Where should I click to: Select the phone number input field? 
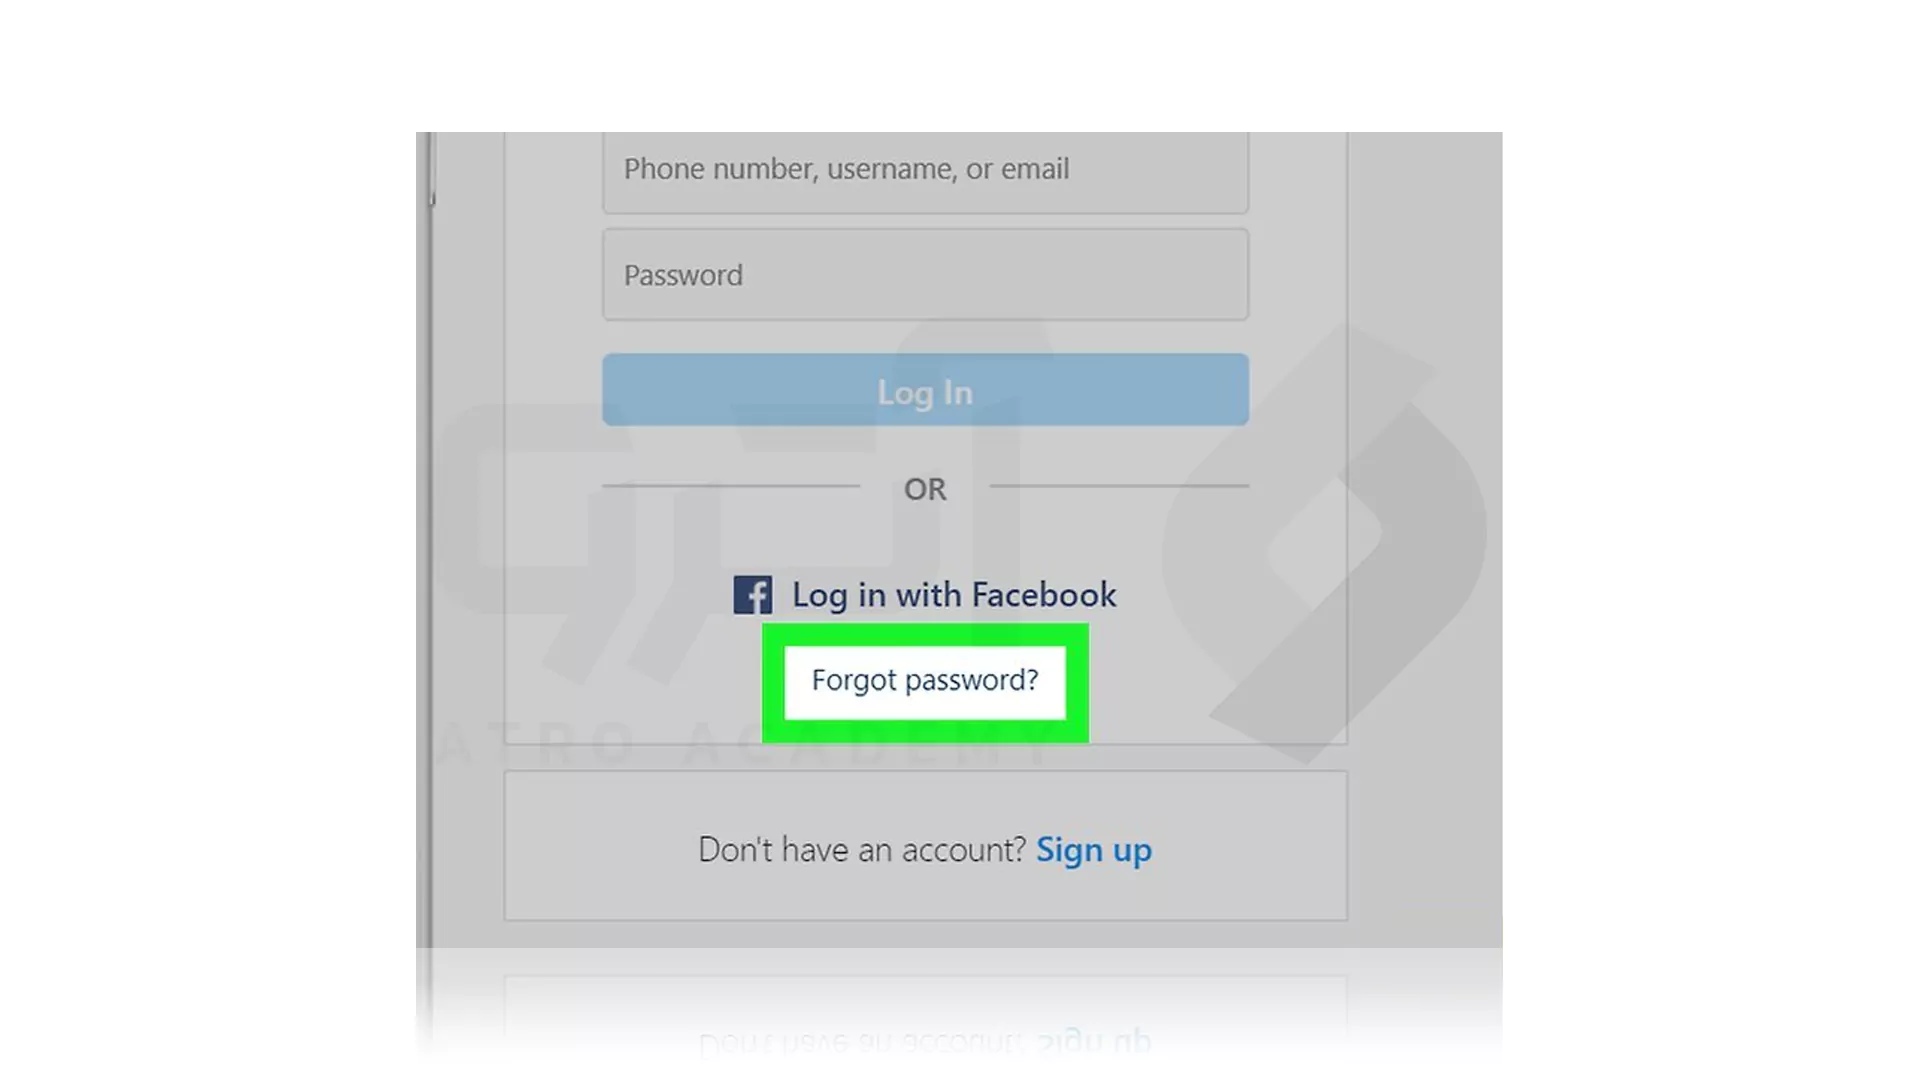coord(923,167)
